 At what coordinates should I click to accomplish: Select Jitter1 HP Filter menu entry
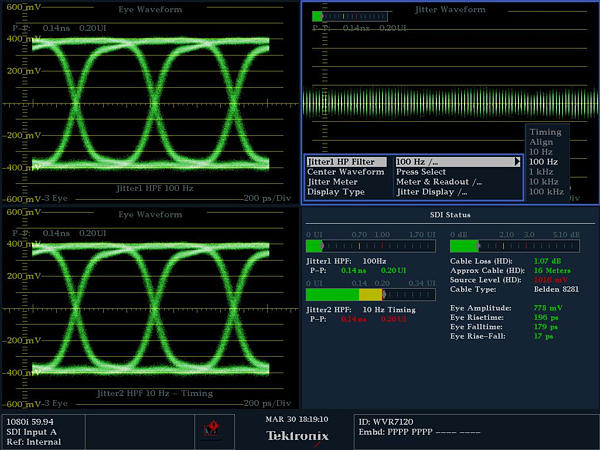pyautogui.click(x=341, y=161)
